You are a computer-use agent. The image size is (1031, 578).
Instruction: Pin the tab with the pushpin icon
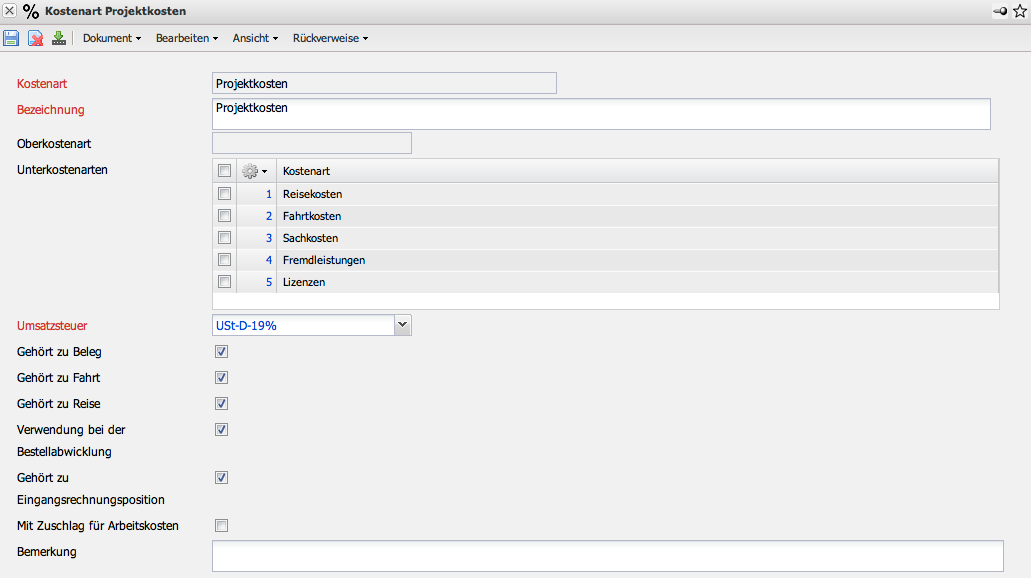coord(999,11)
